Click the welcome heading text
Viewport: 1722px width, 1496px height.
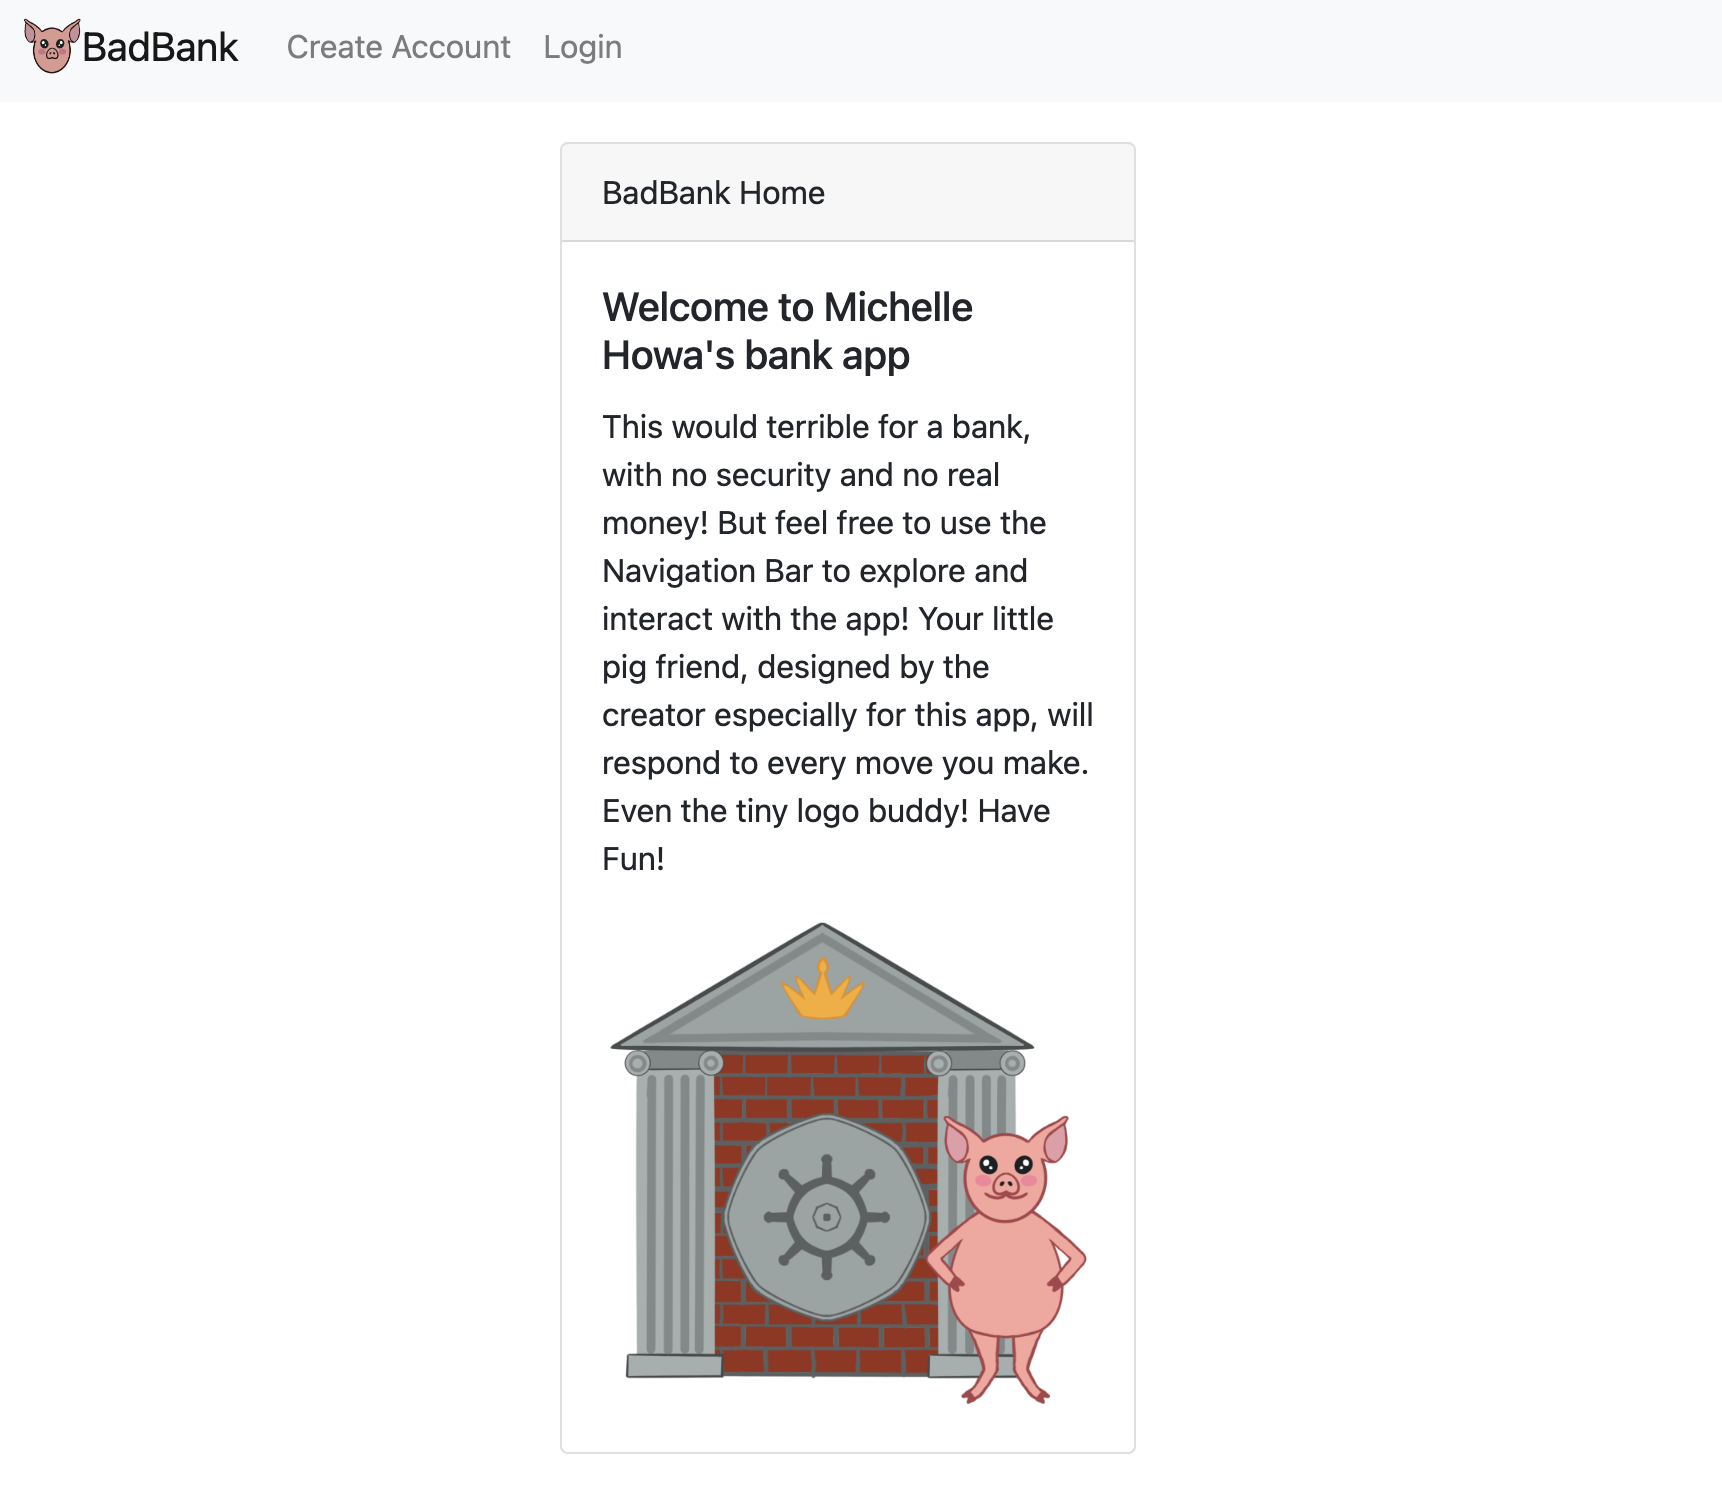coord(786,330)
